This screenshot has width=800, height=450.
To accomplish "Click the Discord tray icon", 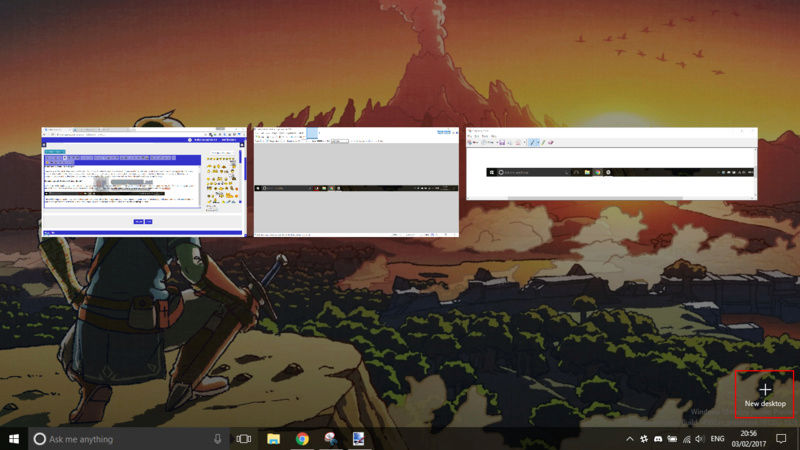I will (658, 439).
